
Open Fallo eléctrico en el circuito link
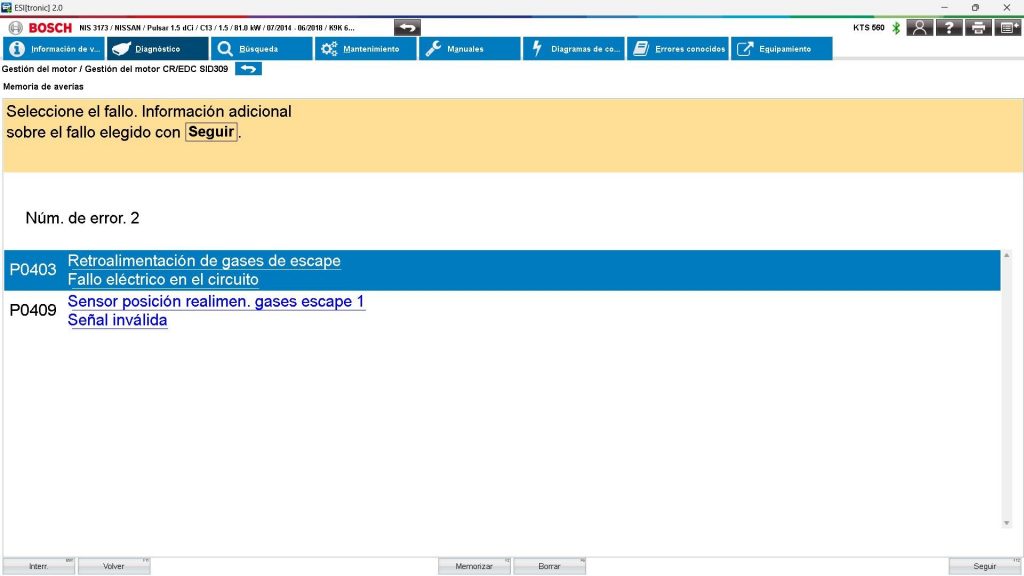coord(163,280)
